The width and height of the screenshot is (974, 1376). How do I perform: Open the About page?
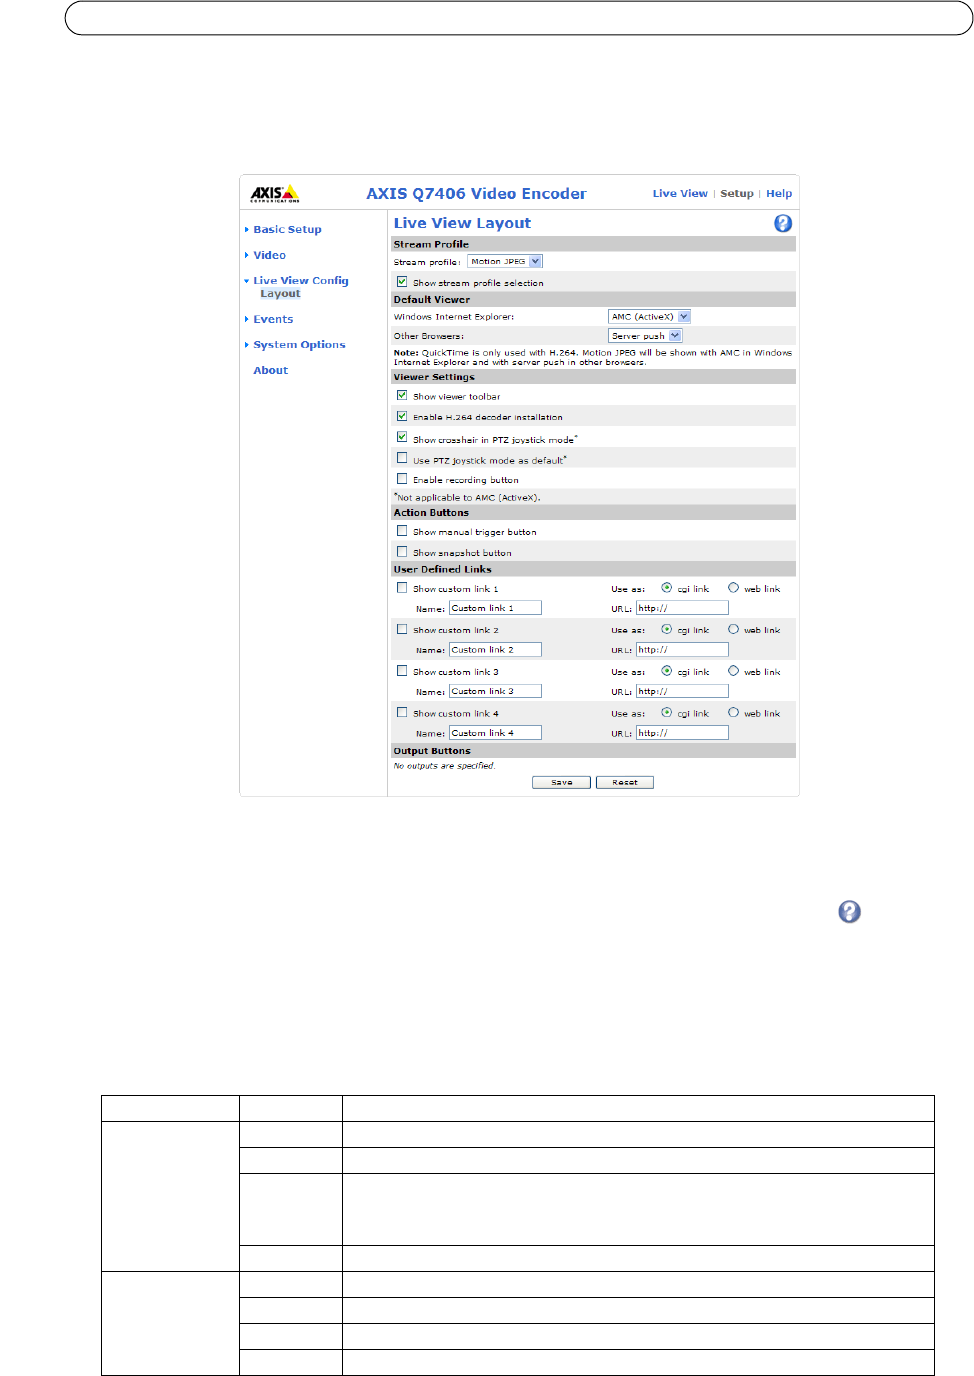pos(270,371)
